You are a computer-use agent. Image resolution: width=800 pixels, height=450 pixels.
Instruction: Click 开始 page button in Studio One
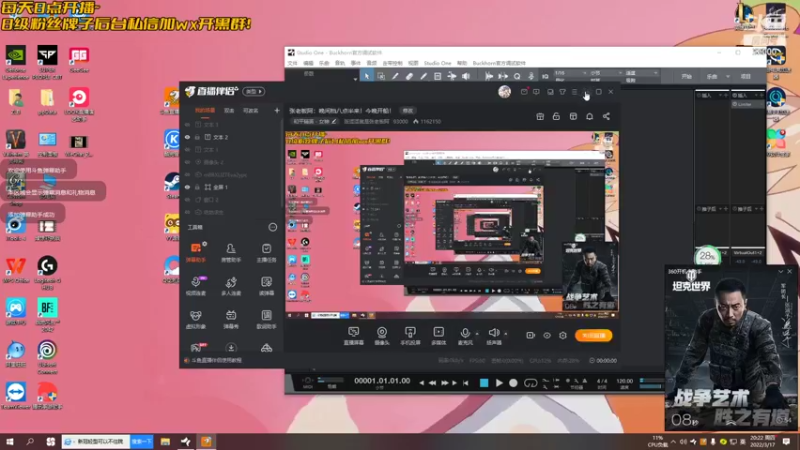tap(687, 77)
